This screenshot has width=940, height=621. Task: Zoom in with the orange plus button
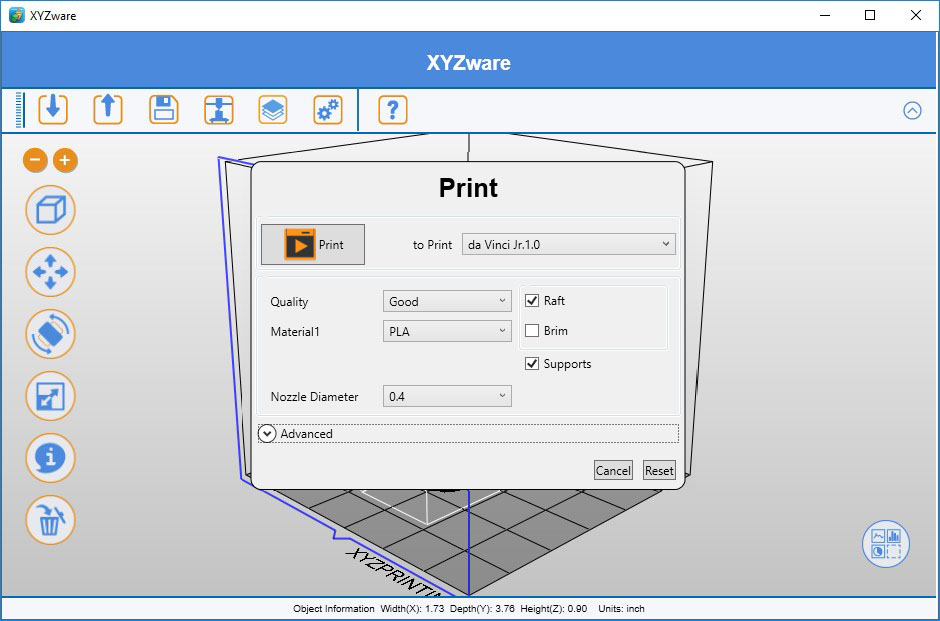(65, 160)
